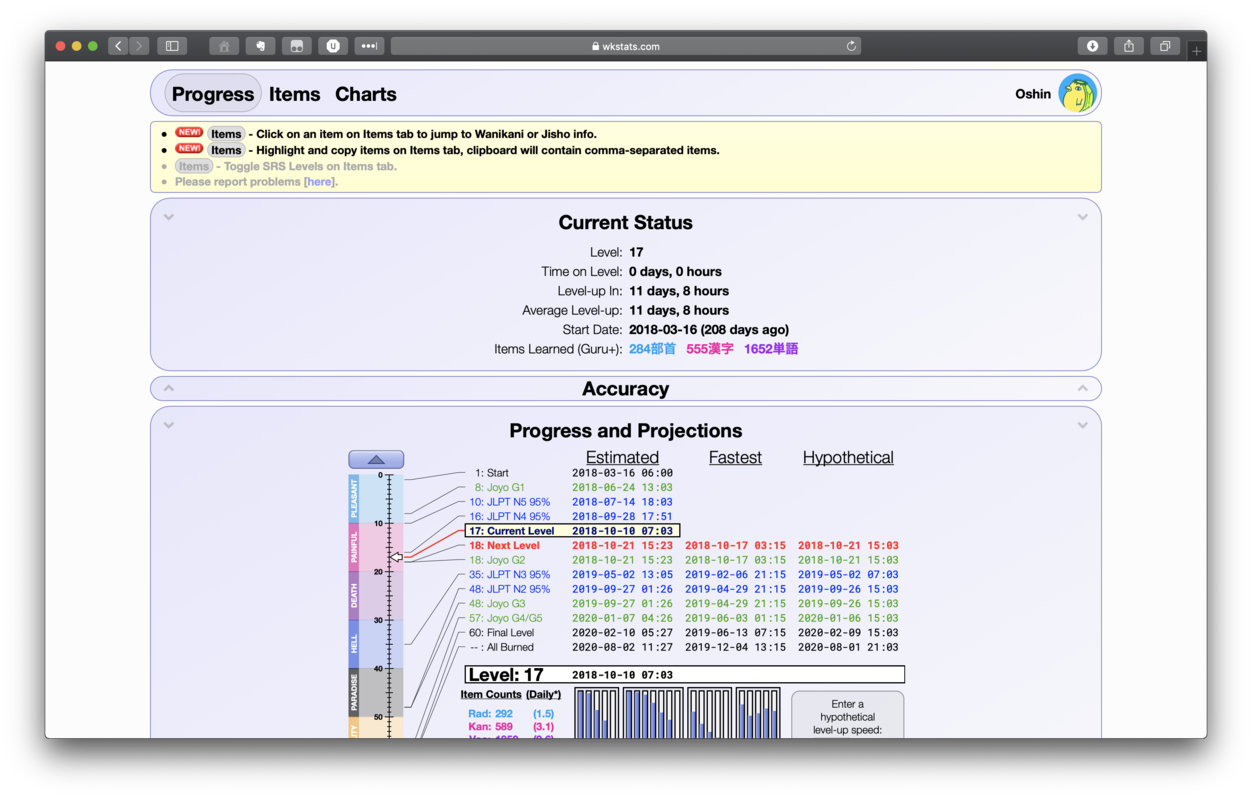Switch to the Progress tab
The width and height of the screenshot is (1252, 798).
[213, 94]
